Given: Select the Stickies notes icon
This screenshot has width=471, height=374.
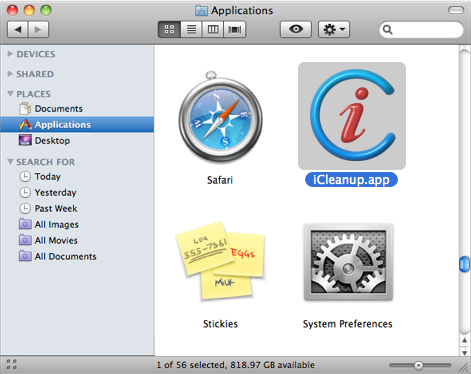Looking at the screenshot, I should (x=220, y=261).
